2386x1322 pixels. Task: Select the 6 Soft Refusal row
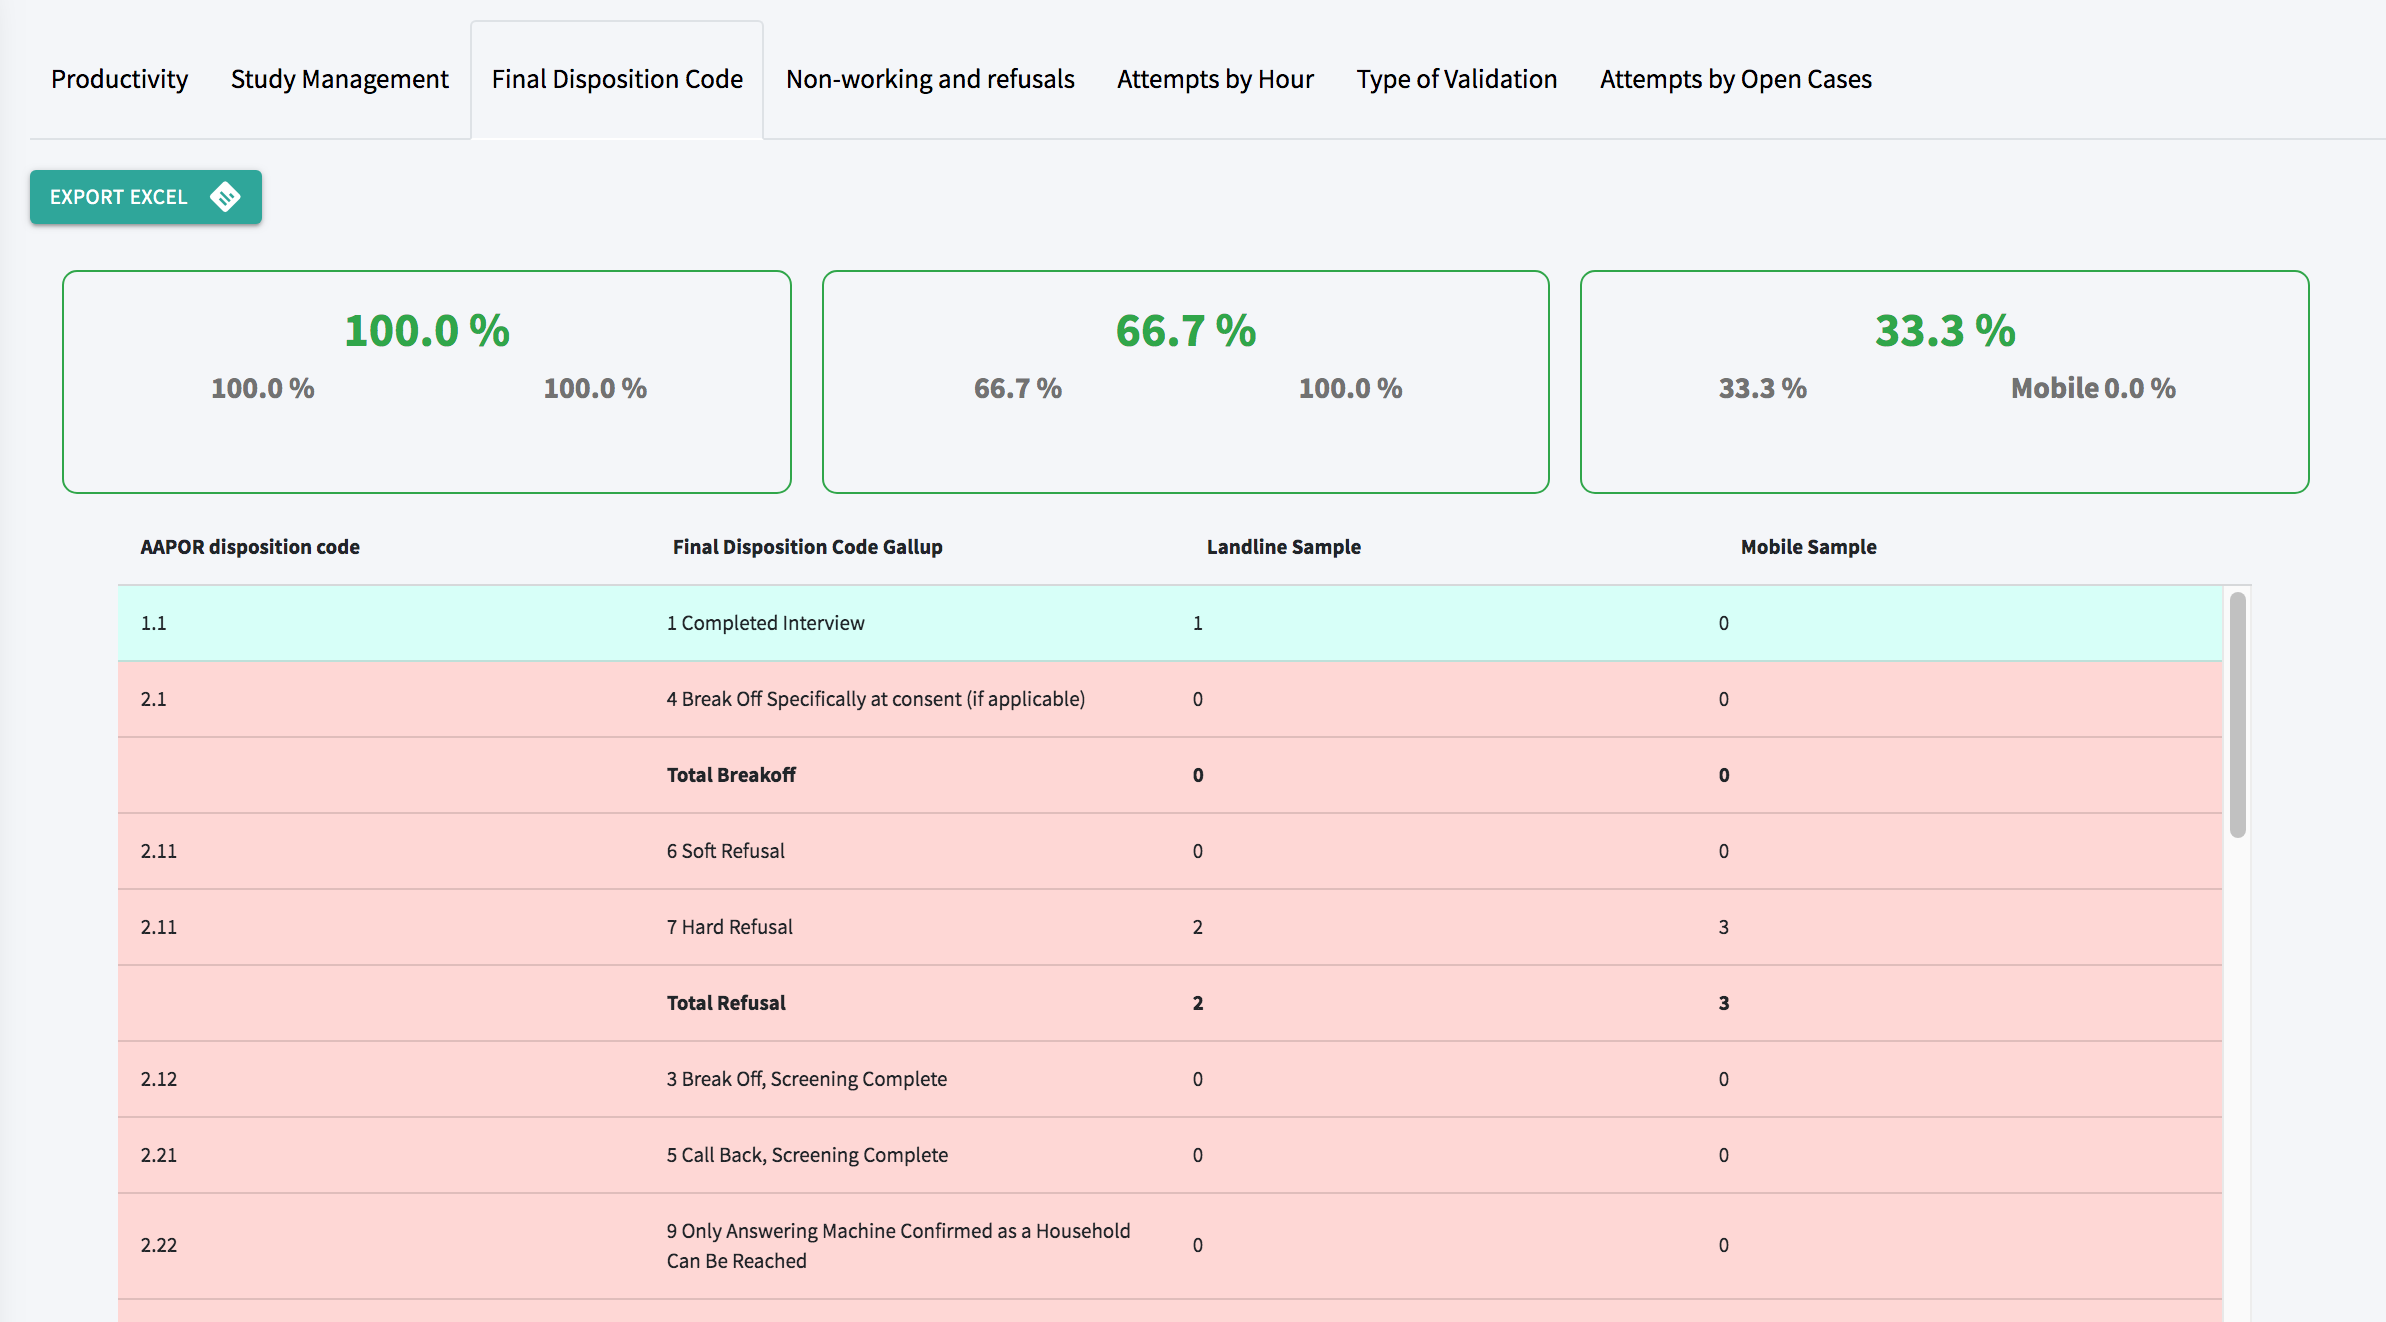[x=1170, y=851]
